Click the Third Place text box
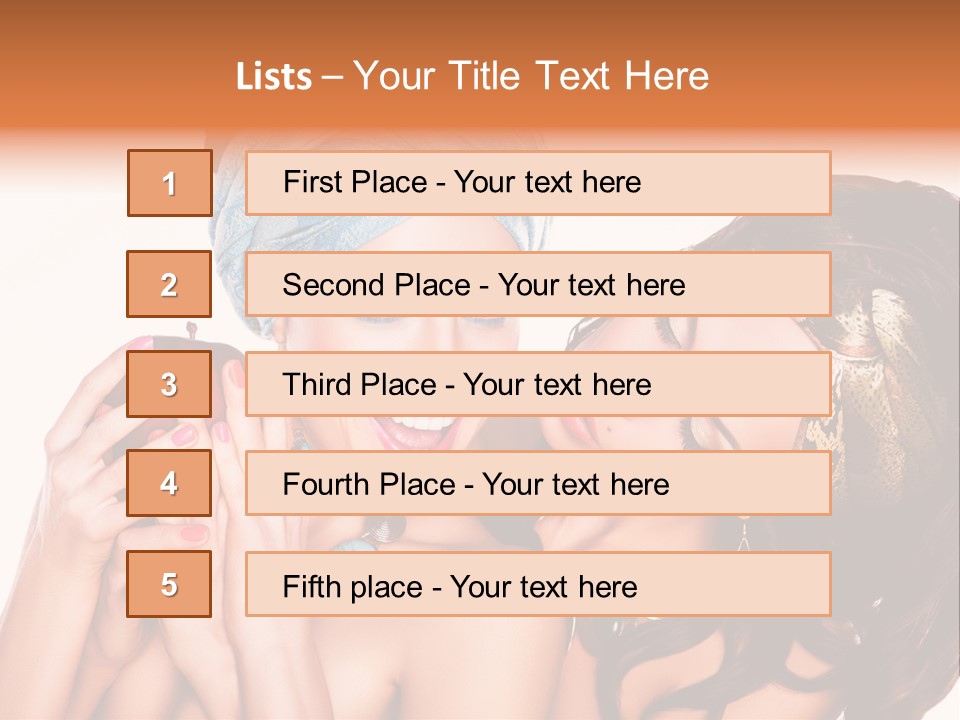Image resolution: width=960 pixels, height=720 pixels. (538, 384)
